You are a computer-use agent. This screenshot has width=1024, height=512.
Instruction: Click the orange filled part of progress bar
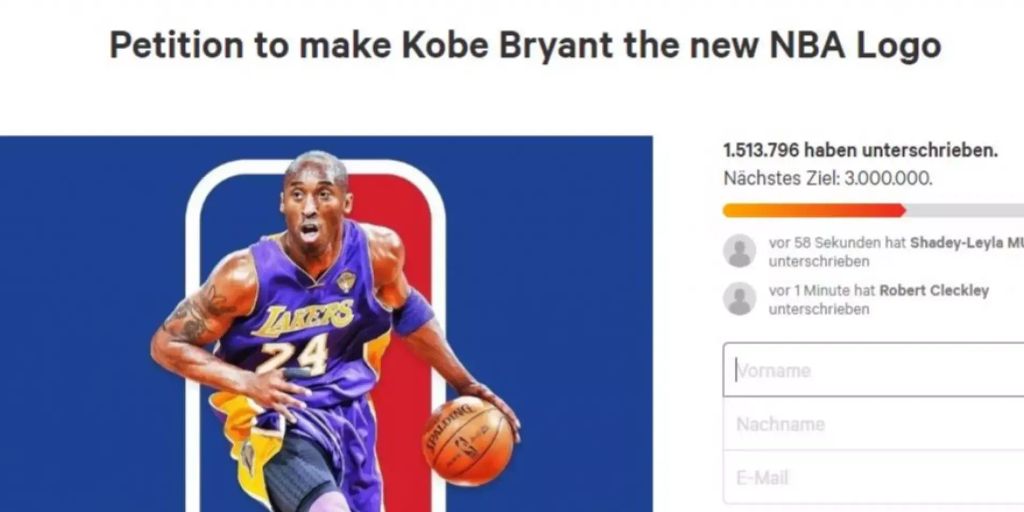tap(814, 210)
